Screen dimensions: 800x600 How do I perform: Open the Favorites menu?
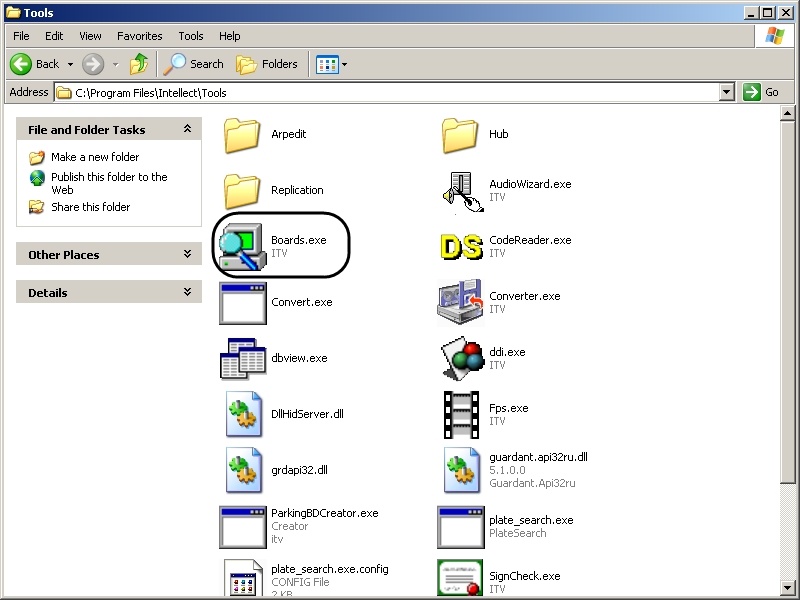tap(139, 36)
